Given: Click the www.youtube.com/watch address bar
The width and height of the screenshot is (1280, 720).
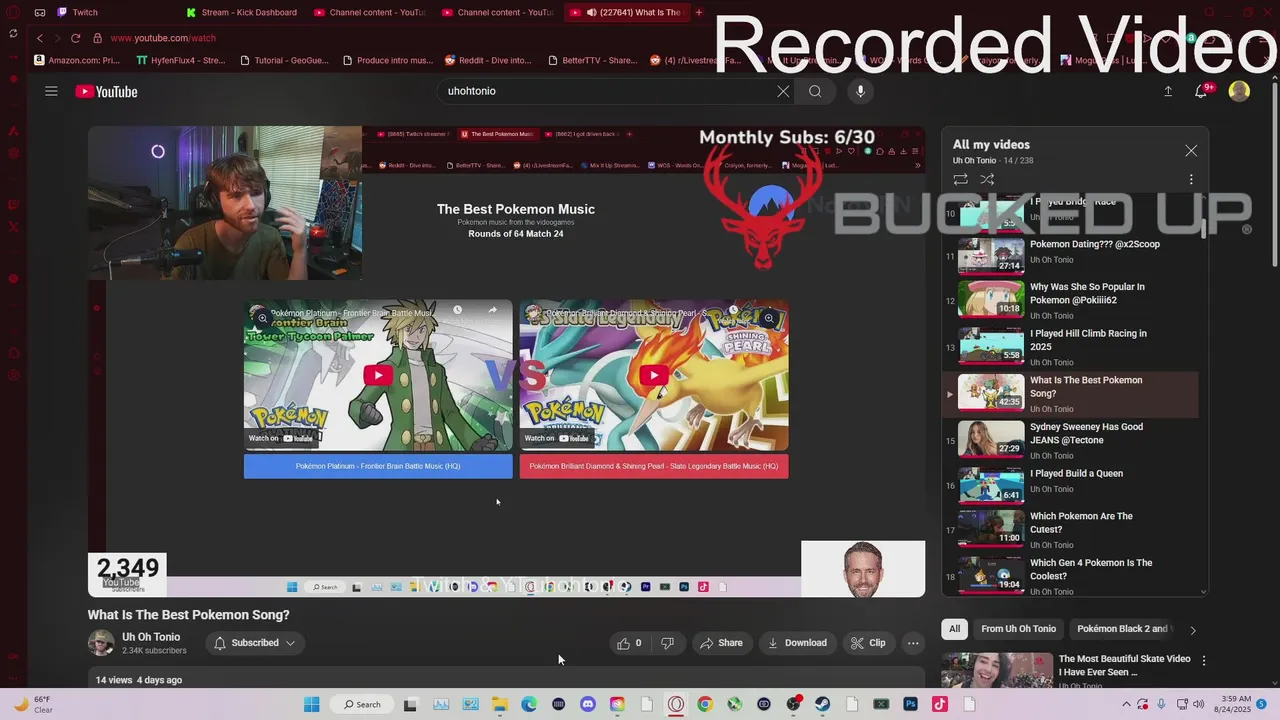Looking at the screenshot, I should pos(163,38).
